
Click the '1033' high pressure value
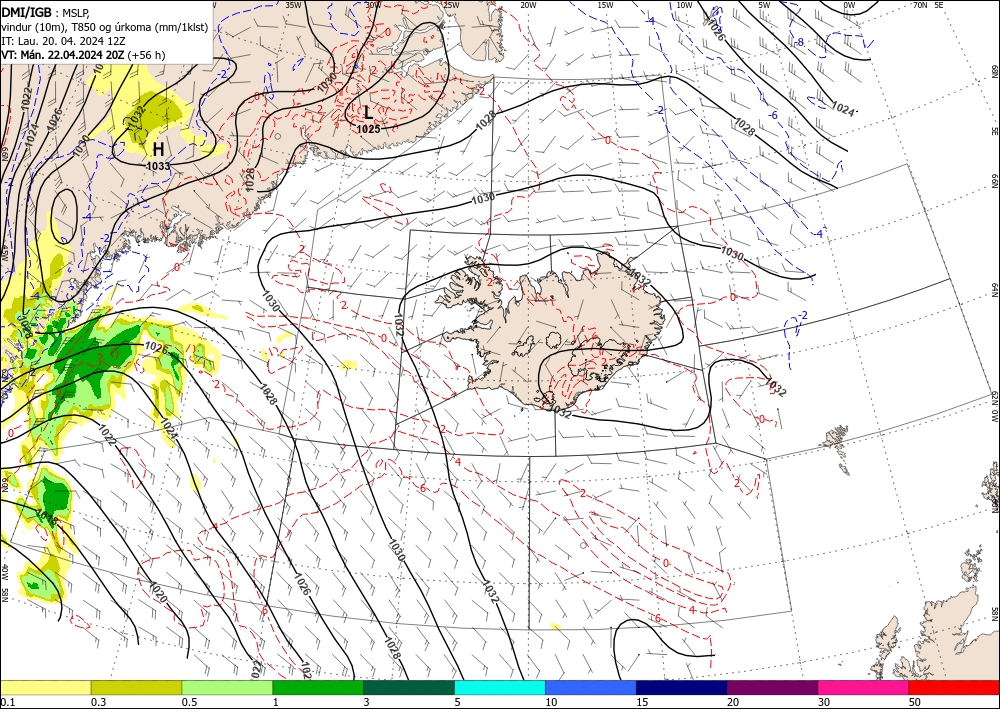point(158,166)
